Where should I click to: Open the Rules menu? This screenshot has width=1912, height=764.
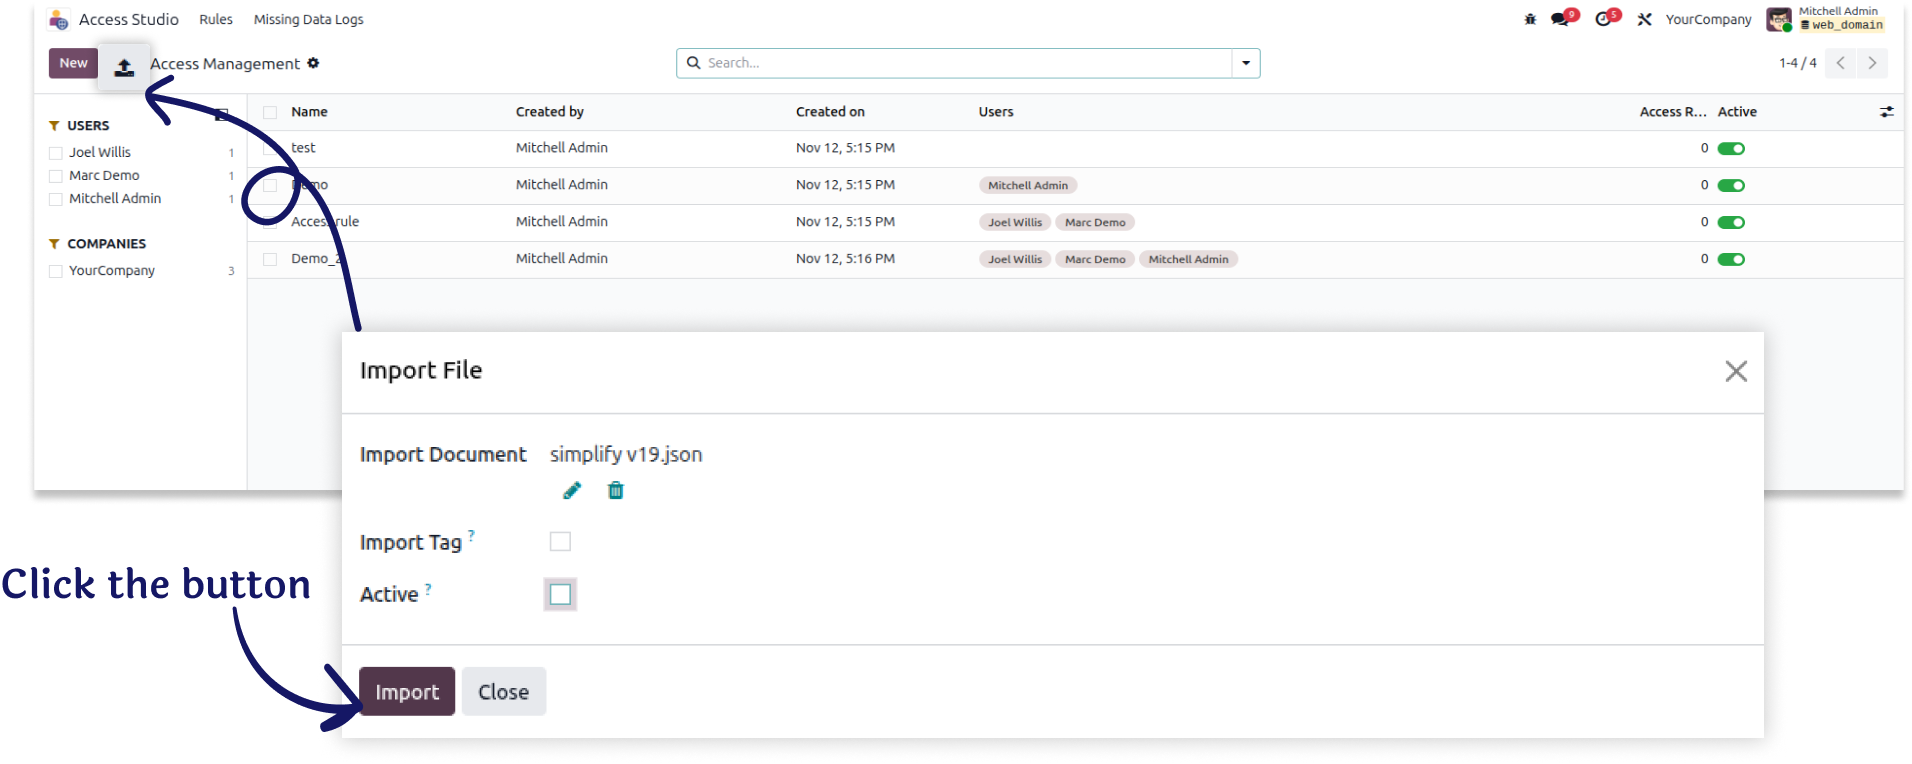(216, 19)
